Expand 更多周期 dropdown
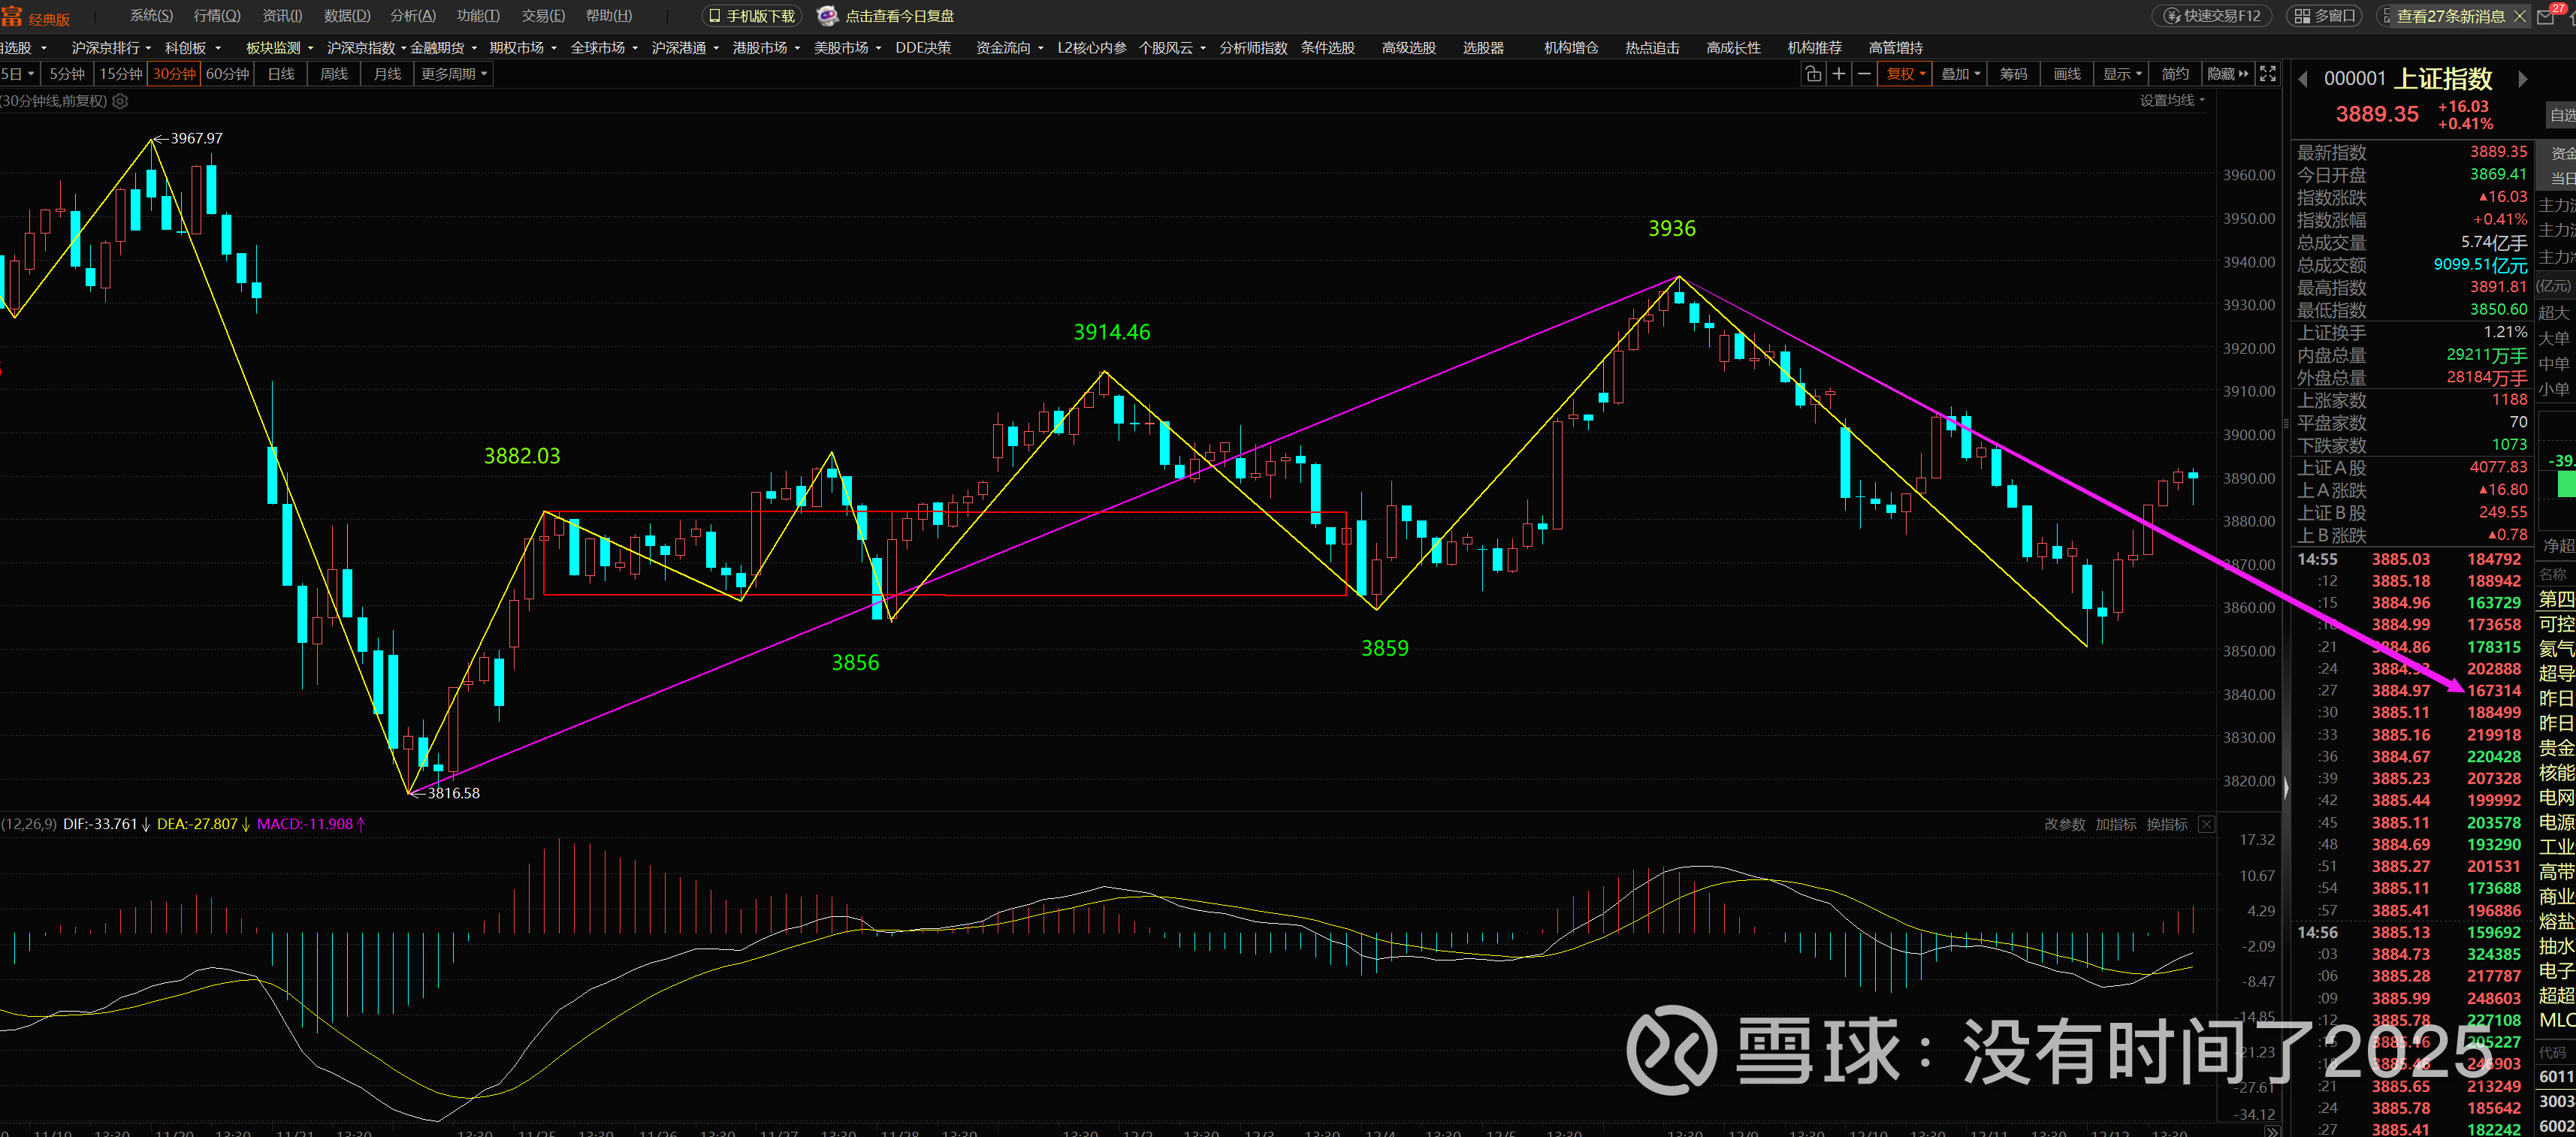2576x1137 pixels. tap(454, 74)
